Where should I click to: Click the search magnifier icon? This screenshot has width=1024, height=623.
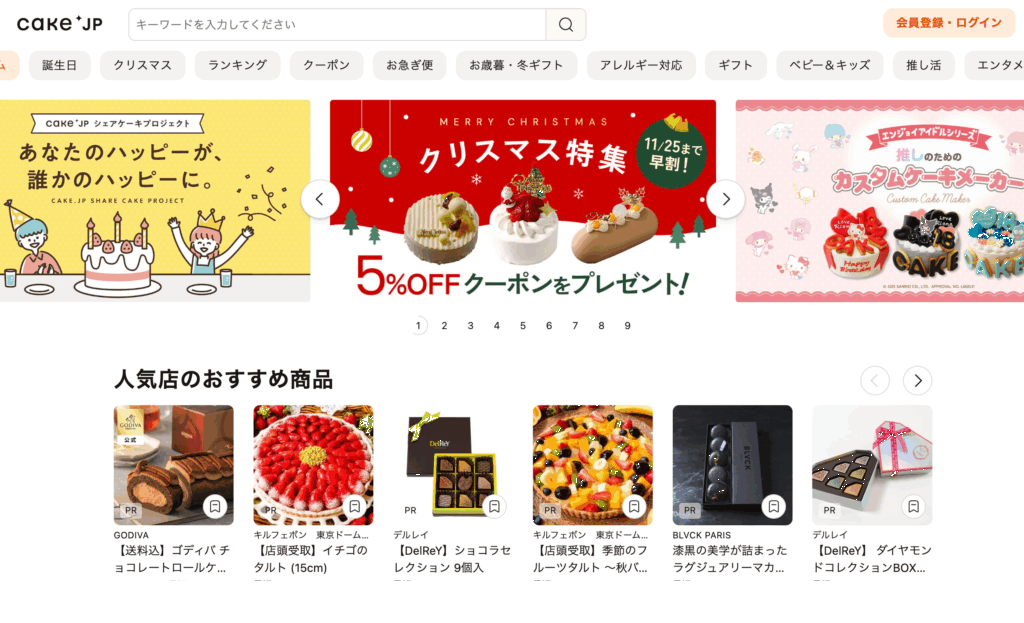[566, 25]
